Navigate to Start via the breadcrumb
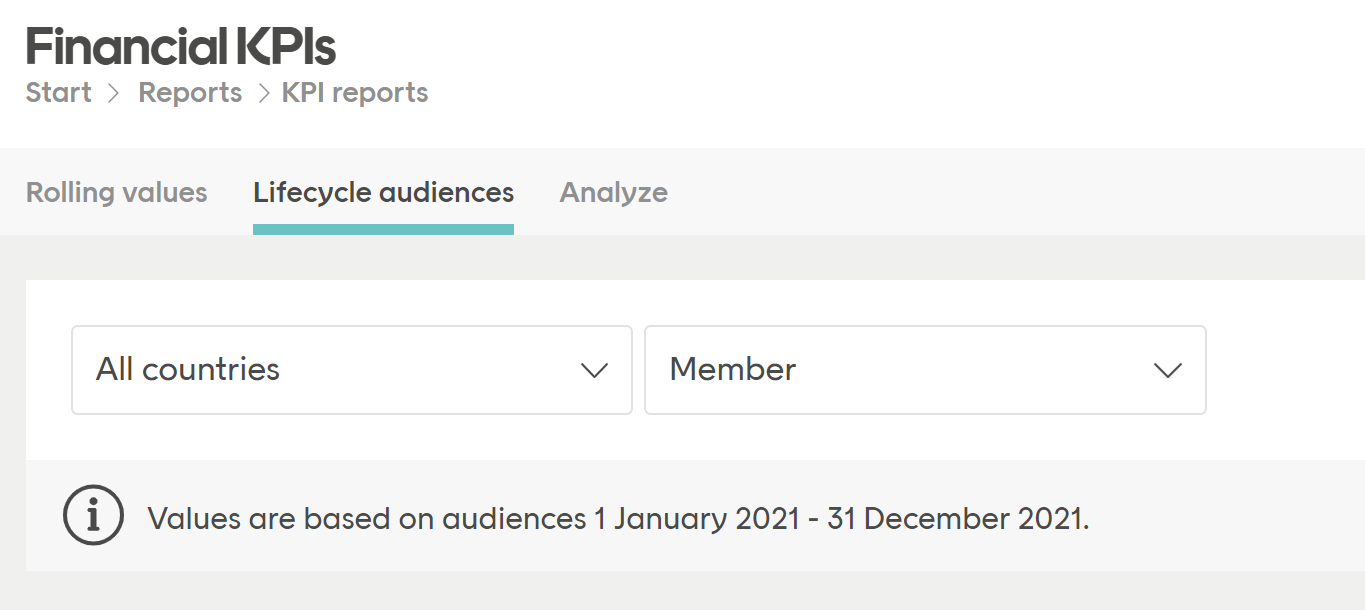The height and width of the screenshot is (610, 1365). [x=57, y=93]
